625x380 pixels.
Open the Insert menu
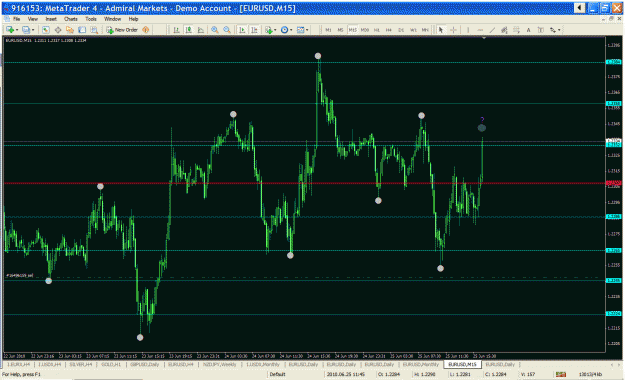click(x=51, y=19)
